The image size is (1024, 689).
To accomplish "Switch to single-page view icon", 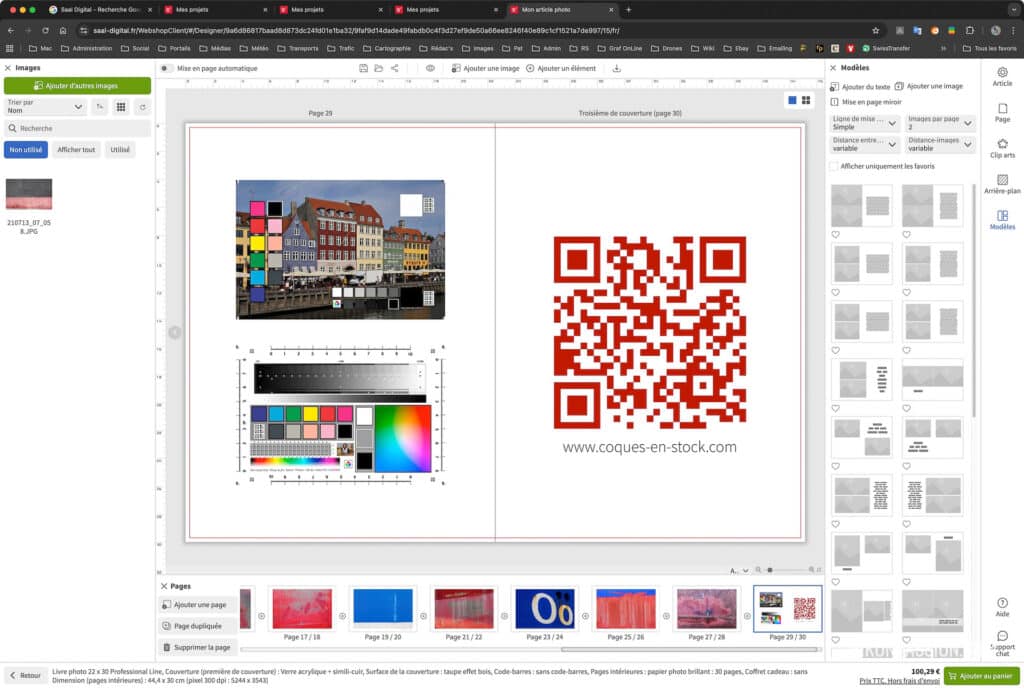I will (x=792, y=100).
